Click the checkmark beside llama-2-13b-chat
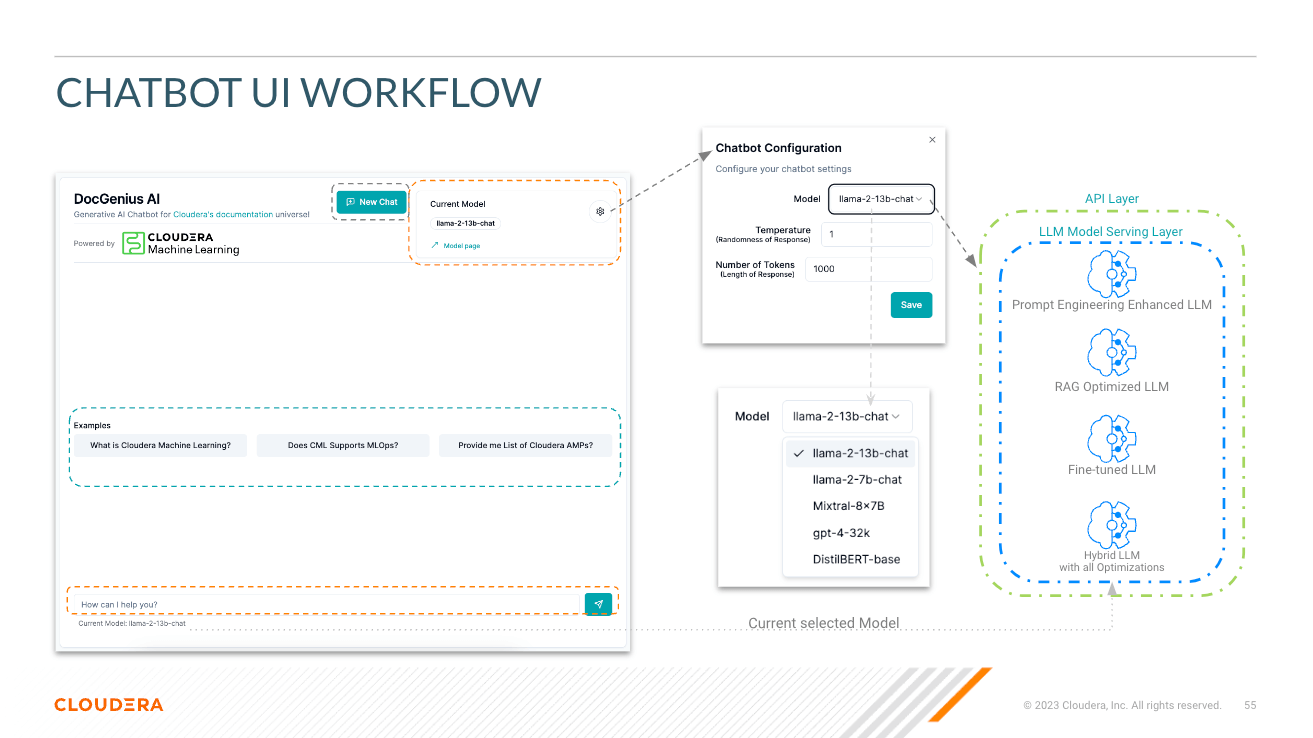 click(798, 453)
